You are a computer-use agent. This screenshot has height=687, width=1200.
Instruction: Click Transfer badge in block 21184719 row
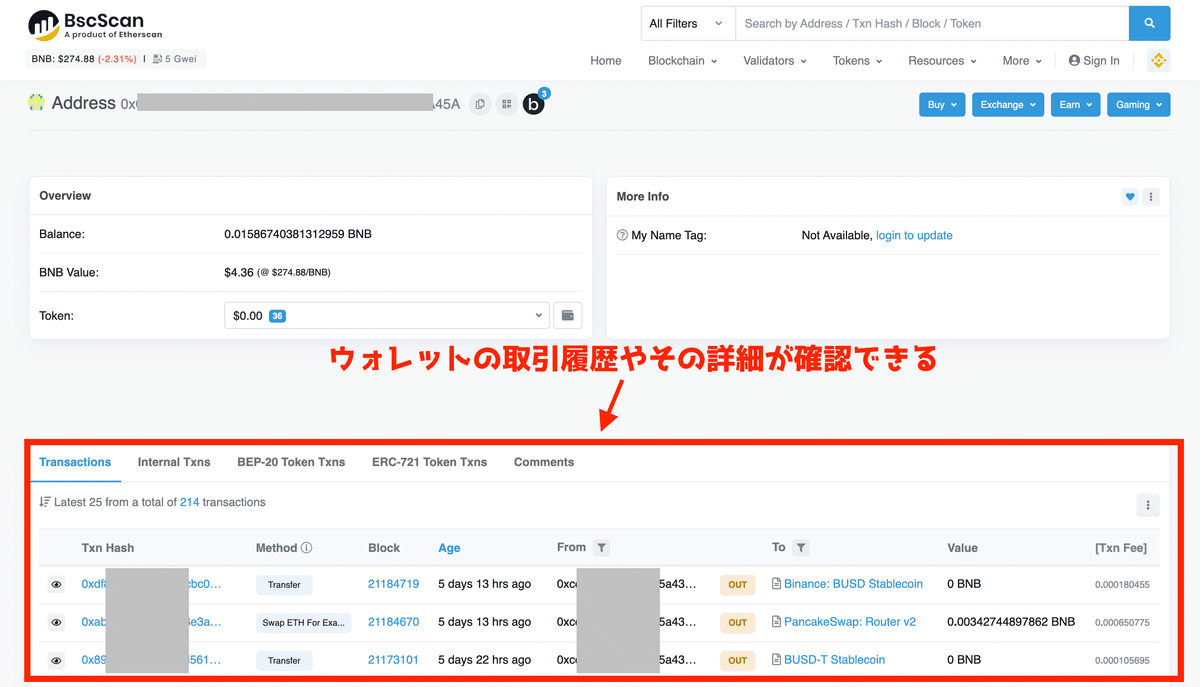point(284,585)
